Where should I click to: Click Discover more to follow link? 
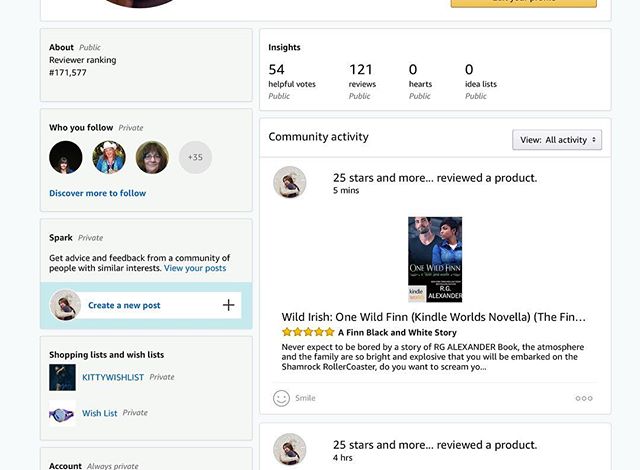(97, 193)
